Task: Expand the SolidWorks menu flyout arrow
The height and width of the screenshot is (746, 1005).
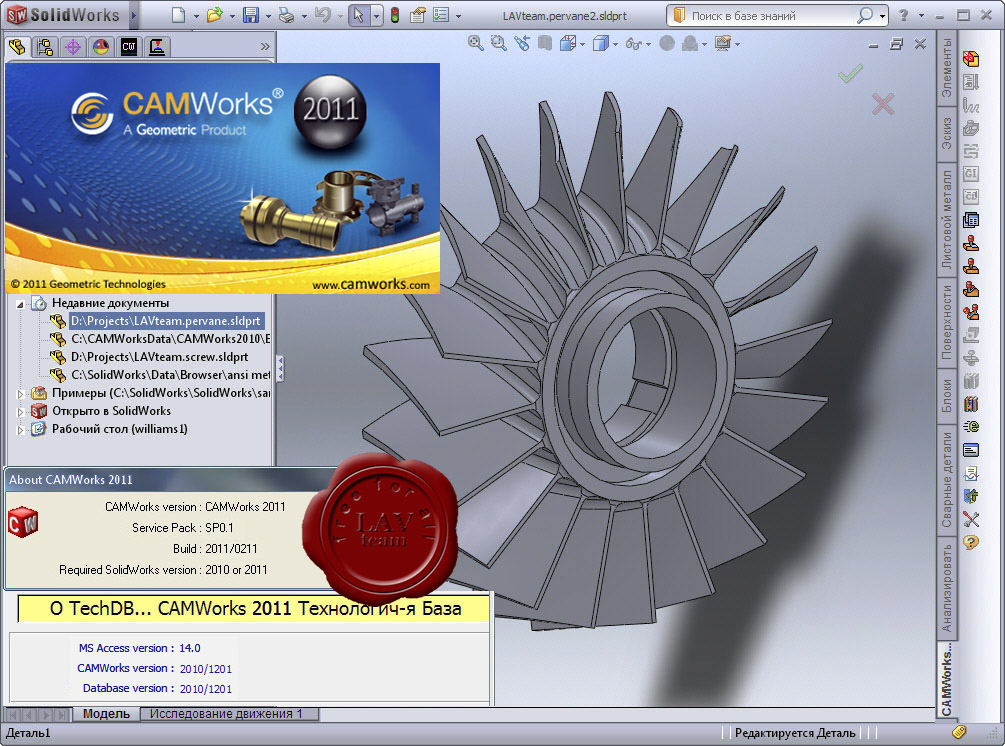Action: 133,15
